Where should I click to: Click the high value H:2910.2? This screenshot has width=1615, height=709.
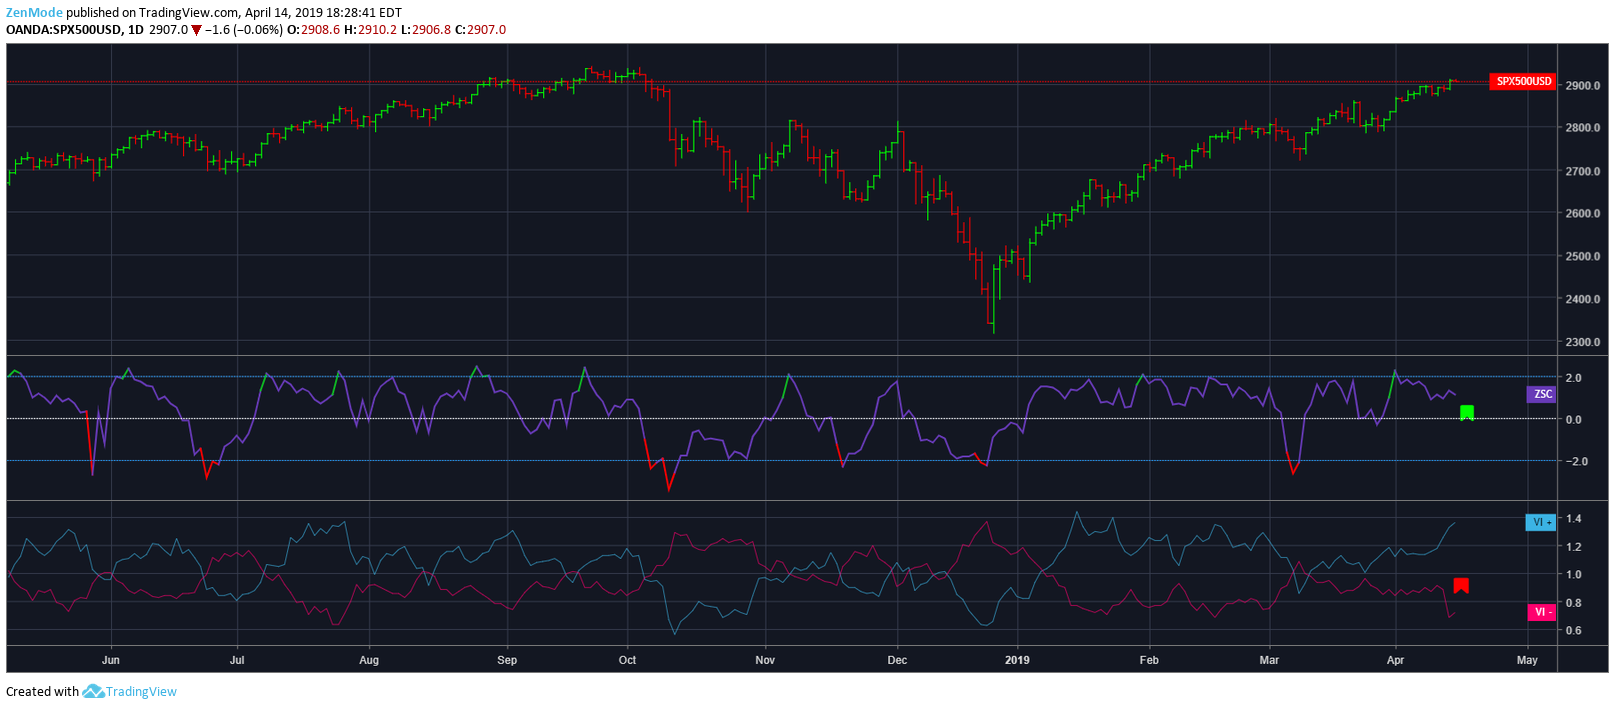click(x=371, y=30)
